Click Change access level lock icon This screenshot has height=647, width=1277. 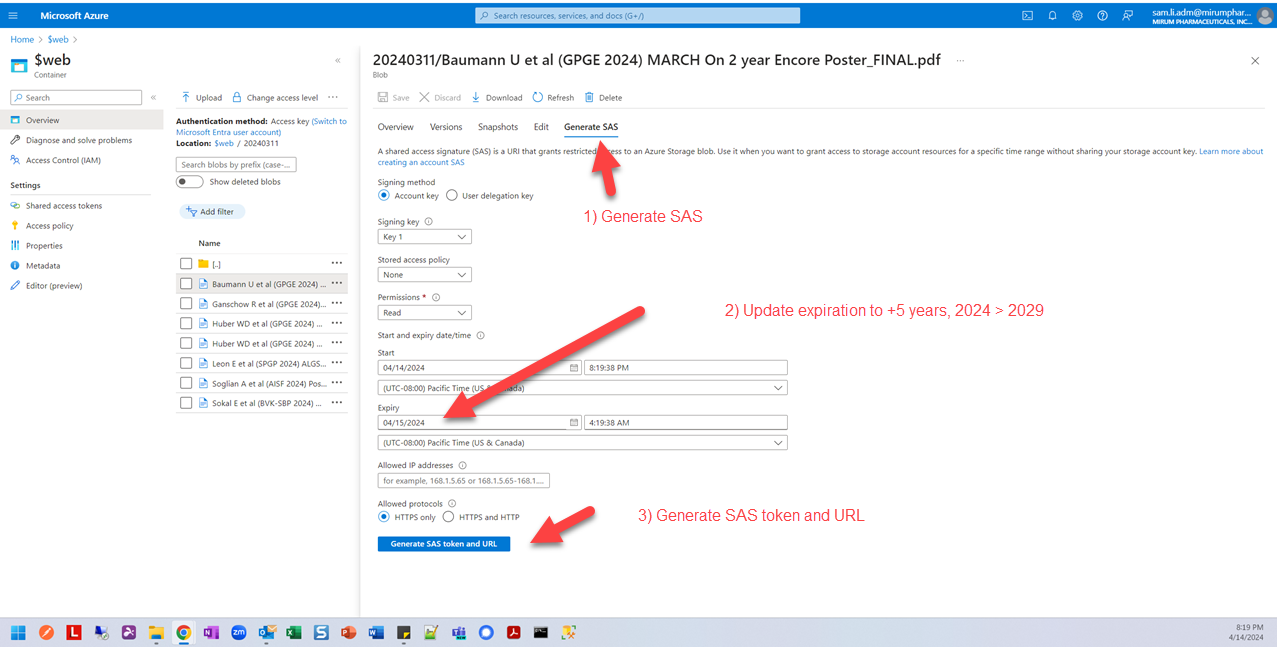(x=237, y=97)
